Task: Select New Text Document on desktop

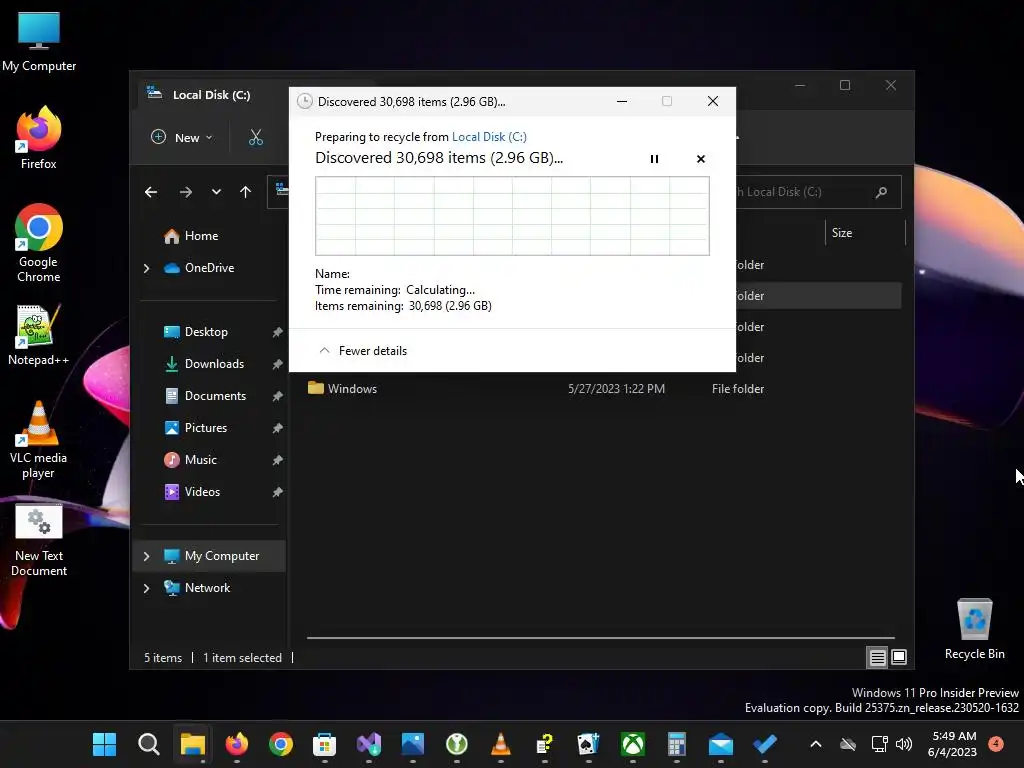Action: point(39,541)
